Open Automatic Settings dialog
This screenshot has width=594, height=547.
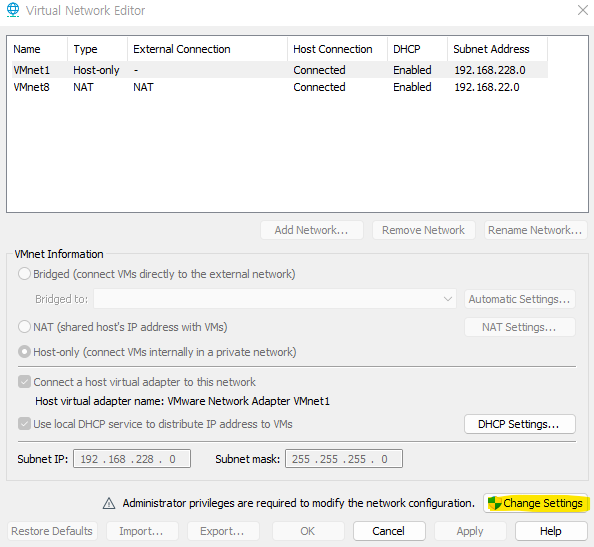[x=520, y=299]
